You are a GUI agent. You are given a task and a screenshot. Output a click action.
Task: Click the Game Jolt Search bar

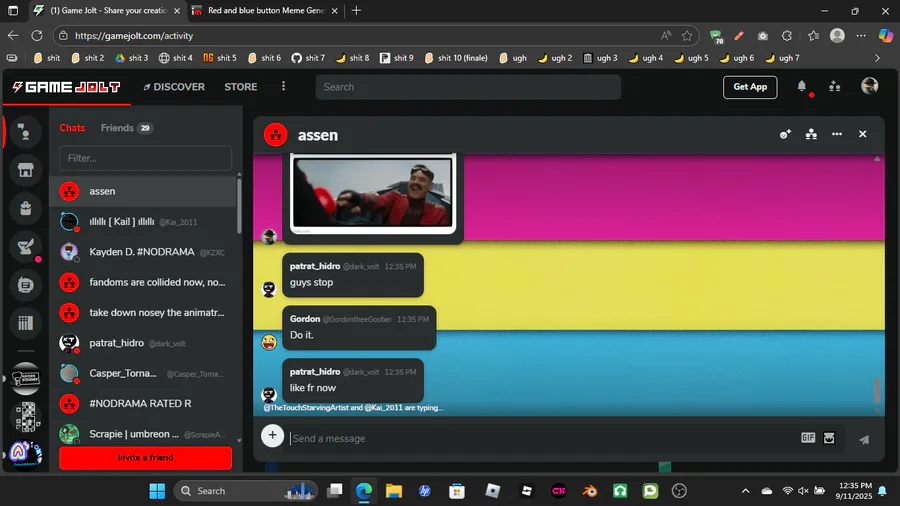point(468,87)
